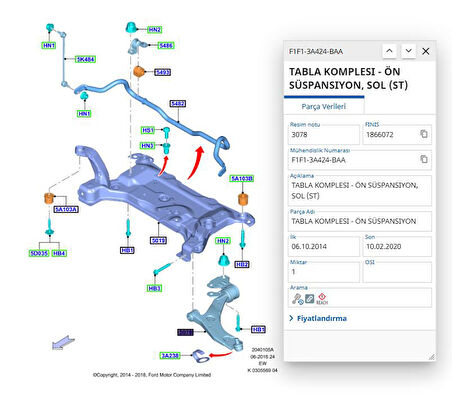This screenshot has height=394, width=452.
Task: Close the F1F1-3A424-BAA part panel
Action: coord(426,51)
